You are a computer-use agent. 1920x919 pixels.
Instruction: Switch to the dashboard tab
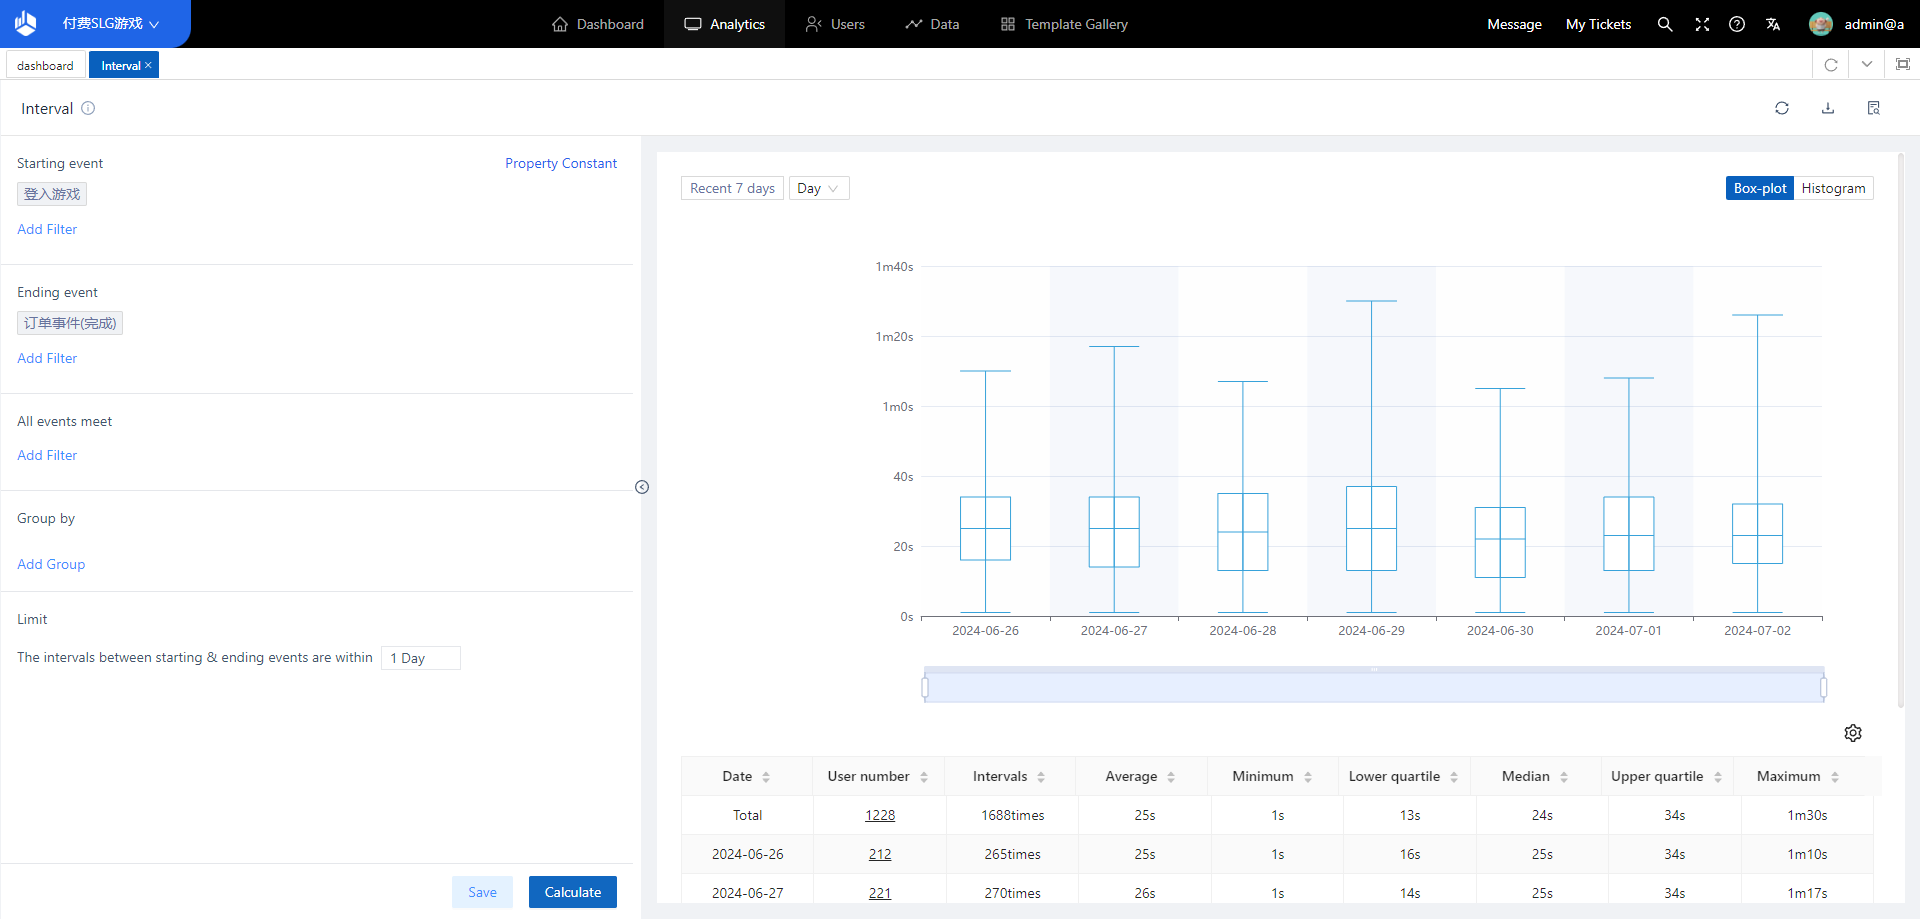[x=45, y=65]
